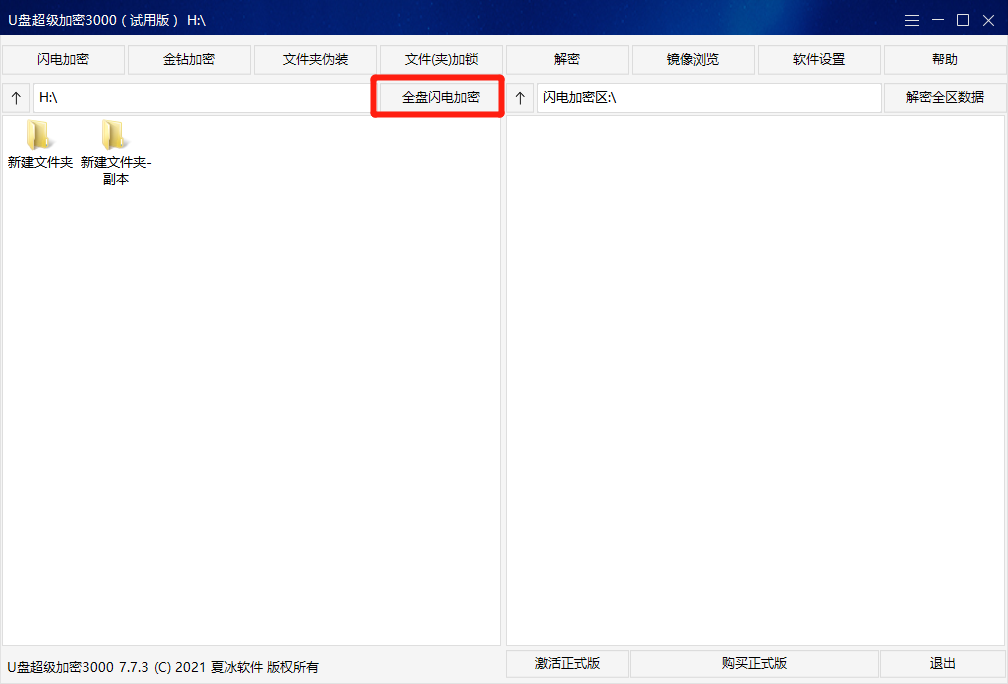1008x684 pixels.
Task: Select 文件(夹)加锁 file locking
Action: tap(440, 59)
